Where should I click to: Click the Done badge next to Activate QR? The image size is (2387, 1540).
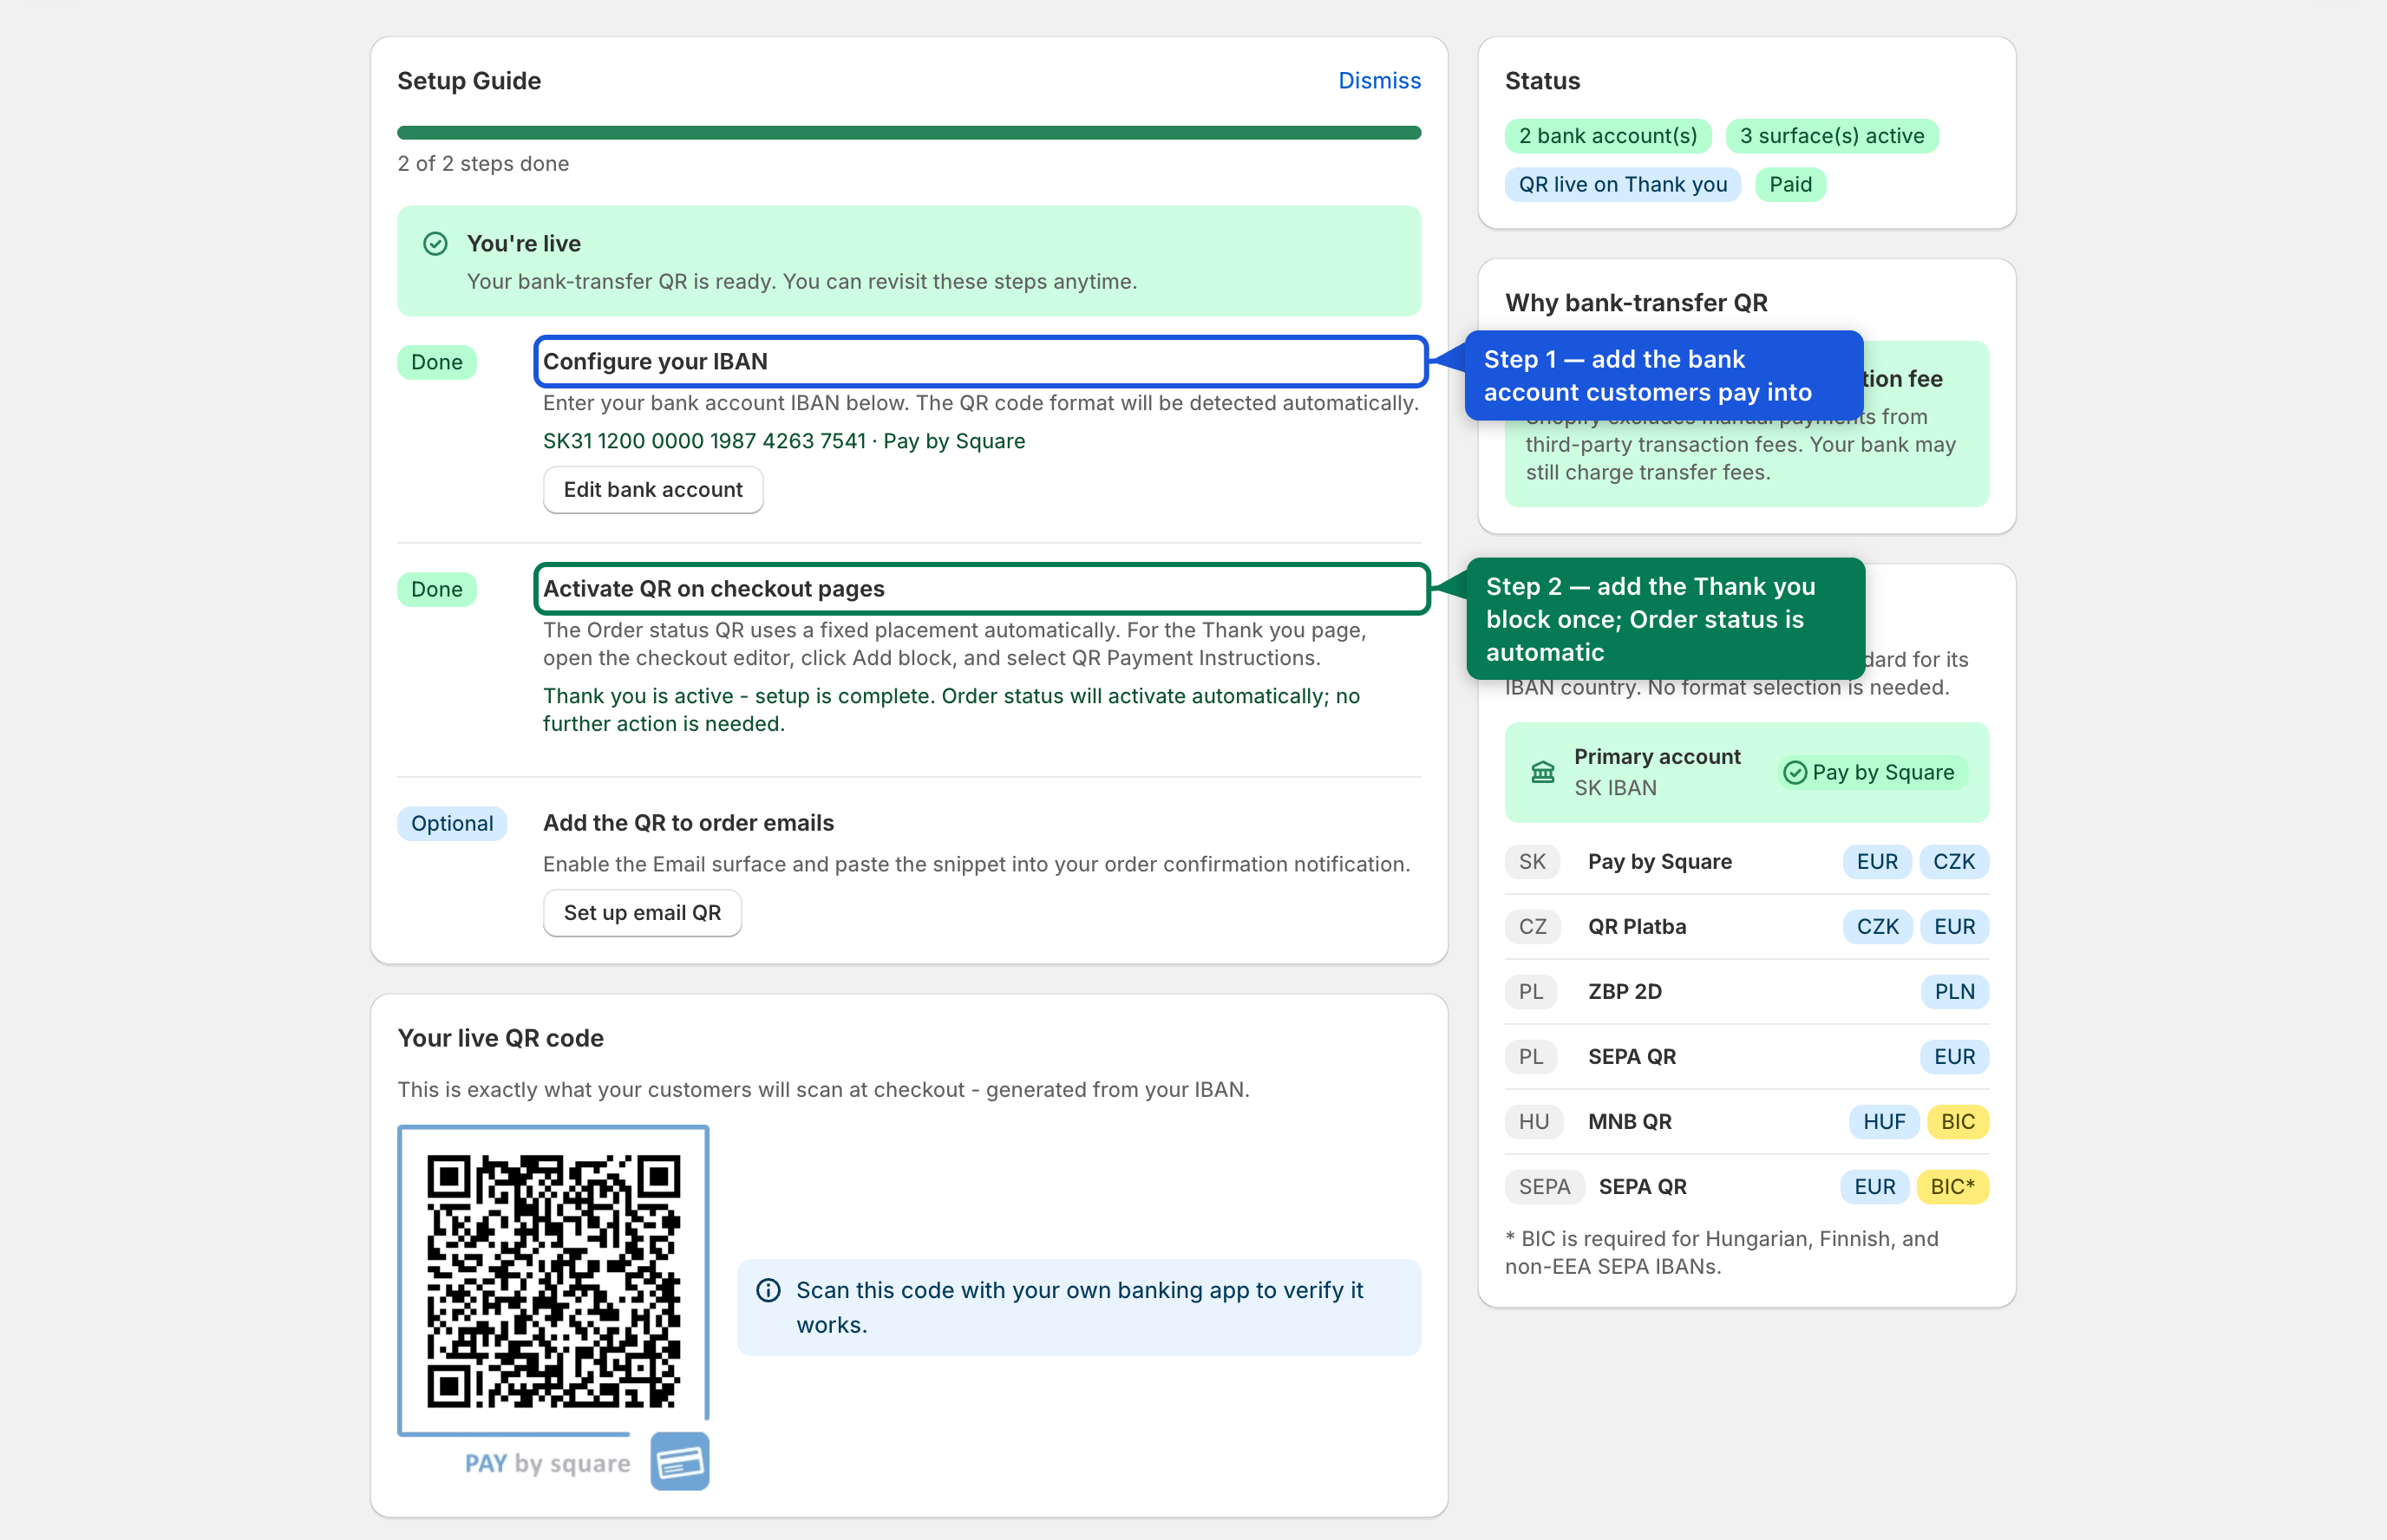(437, 589)
